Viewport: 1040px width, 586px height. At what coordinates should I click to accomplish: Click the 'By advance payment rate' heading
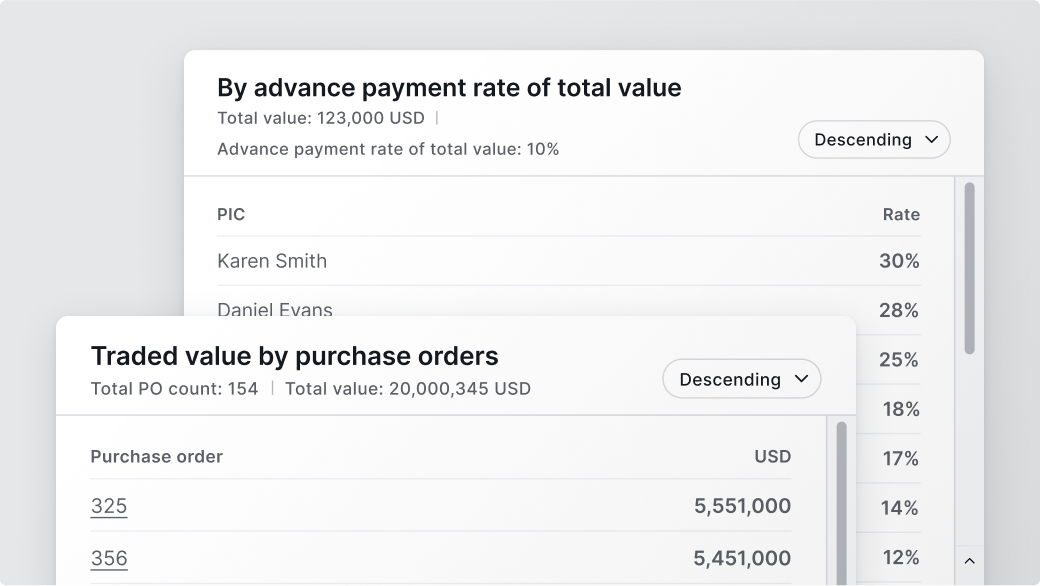(x=449, y=88)
